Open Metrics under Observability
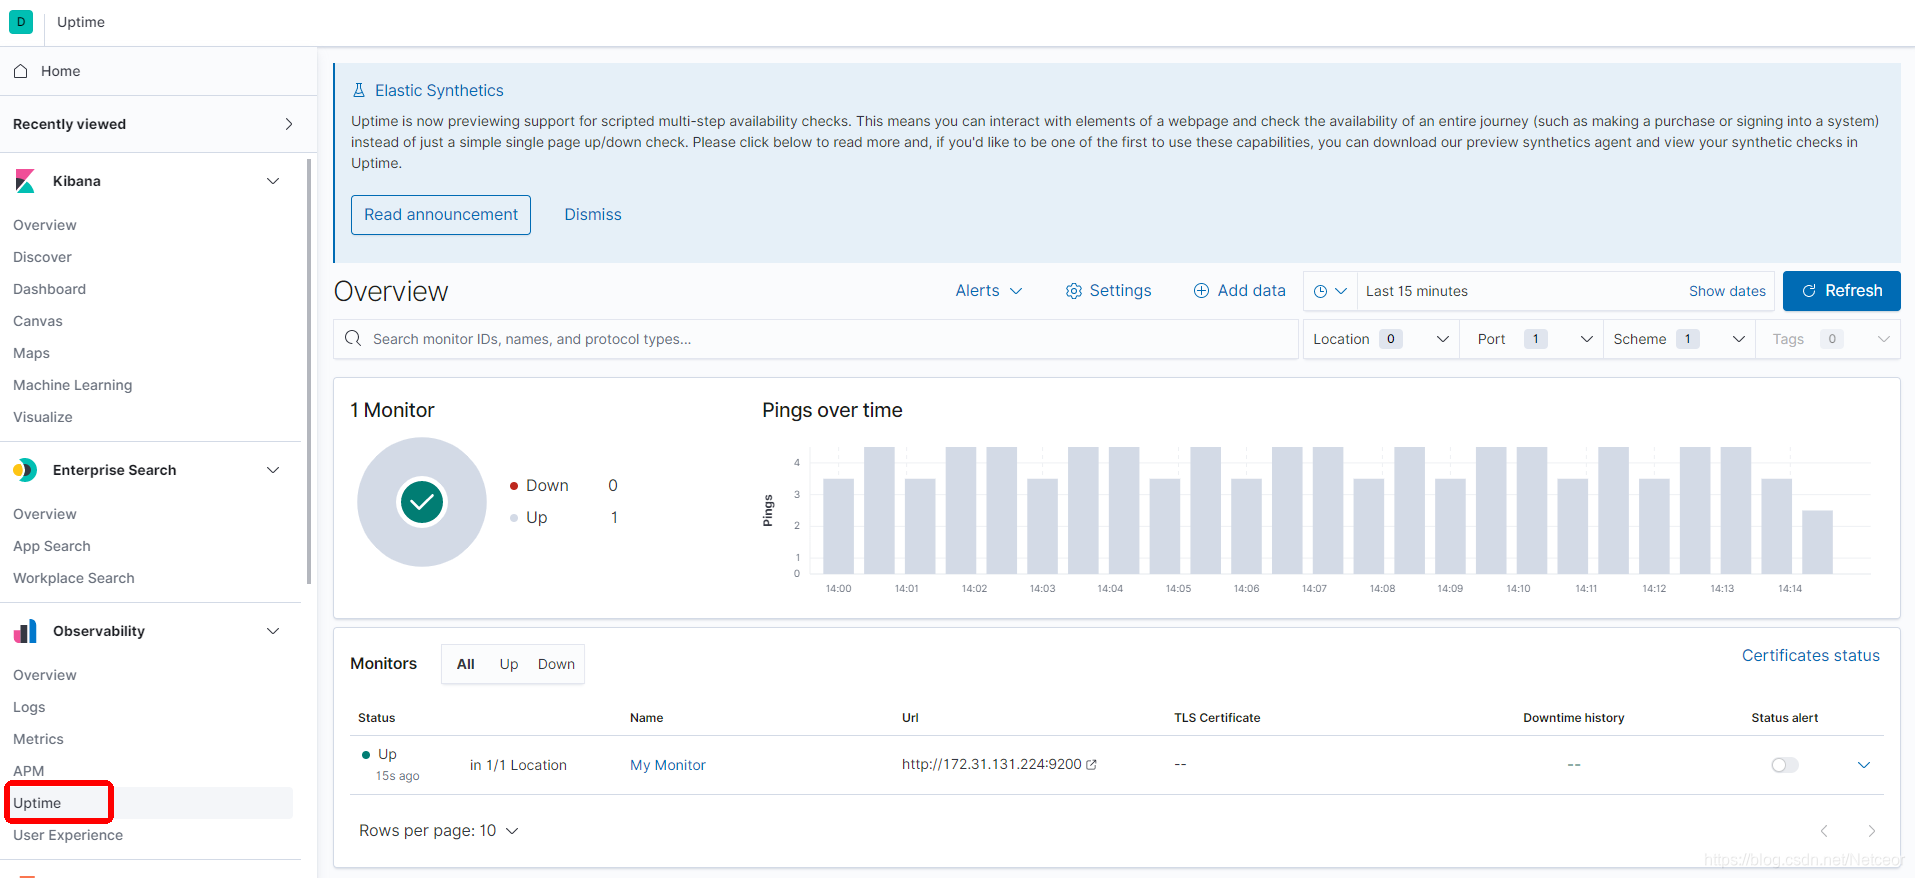The image size is (1915, 878). 38,739
